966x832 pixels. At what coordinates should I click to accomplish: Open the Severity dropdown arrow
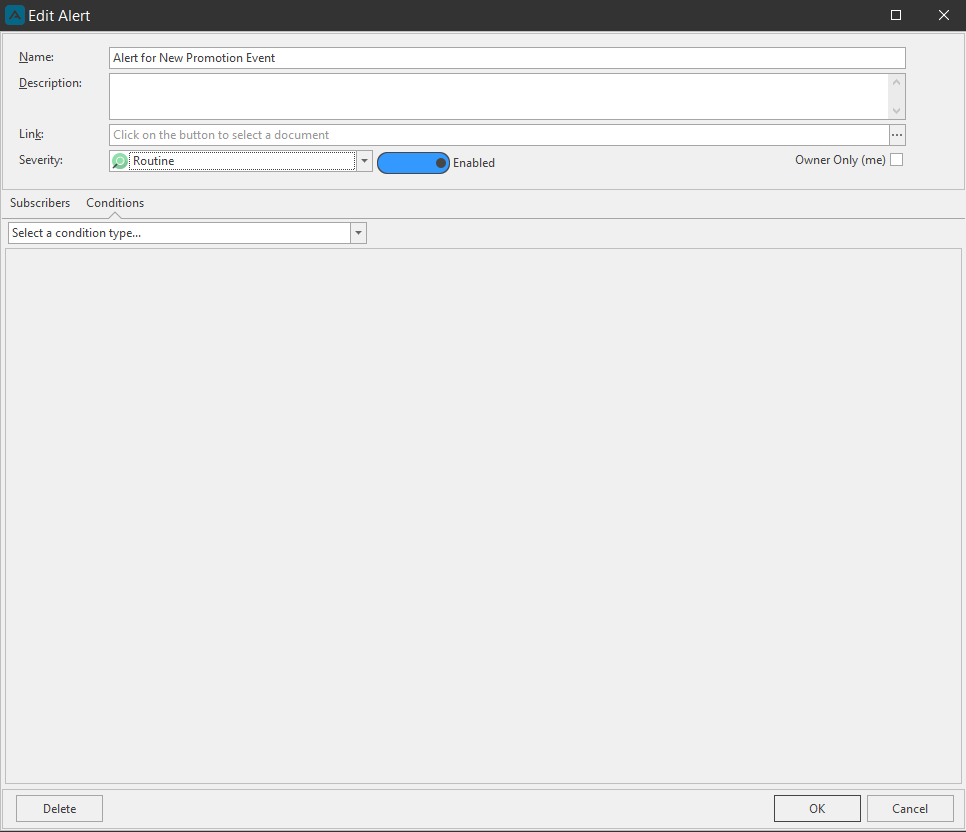(x=364, y=161)
